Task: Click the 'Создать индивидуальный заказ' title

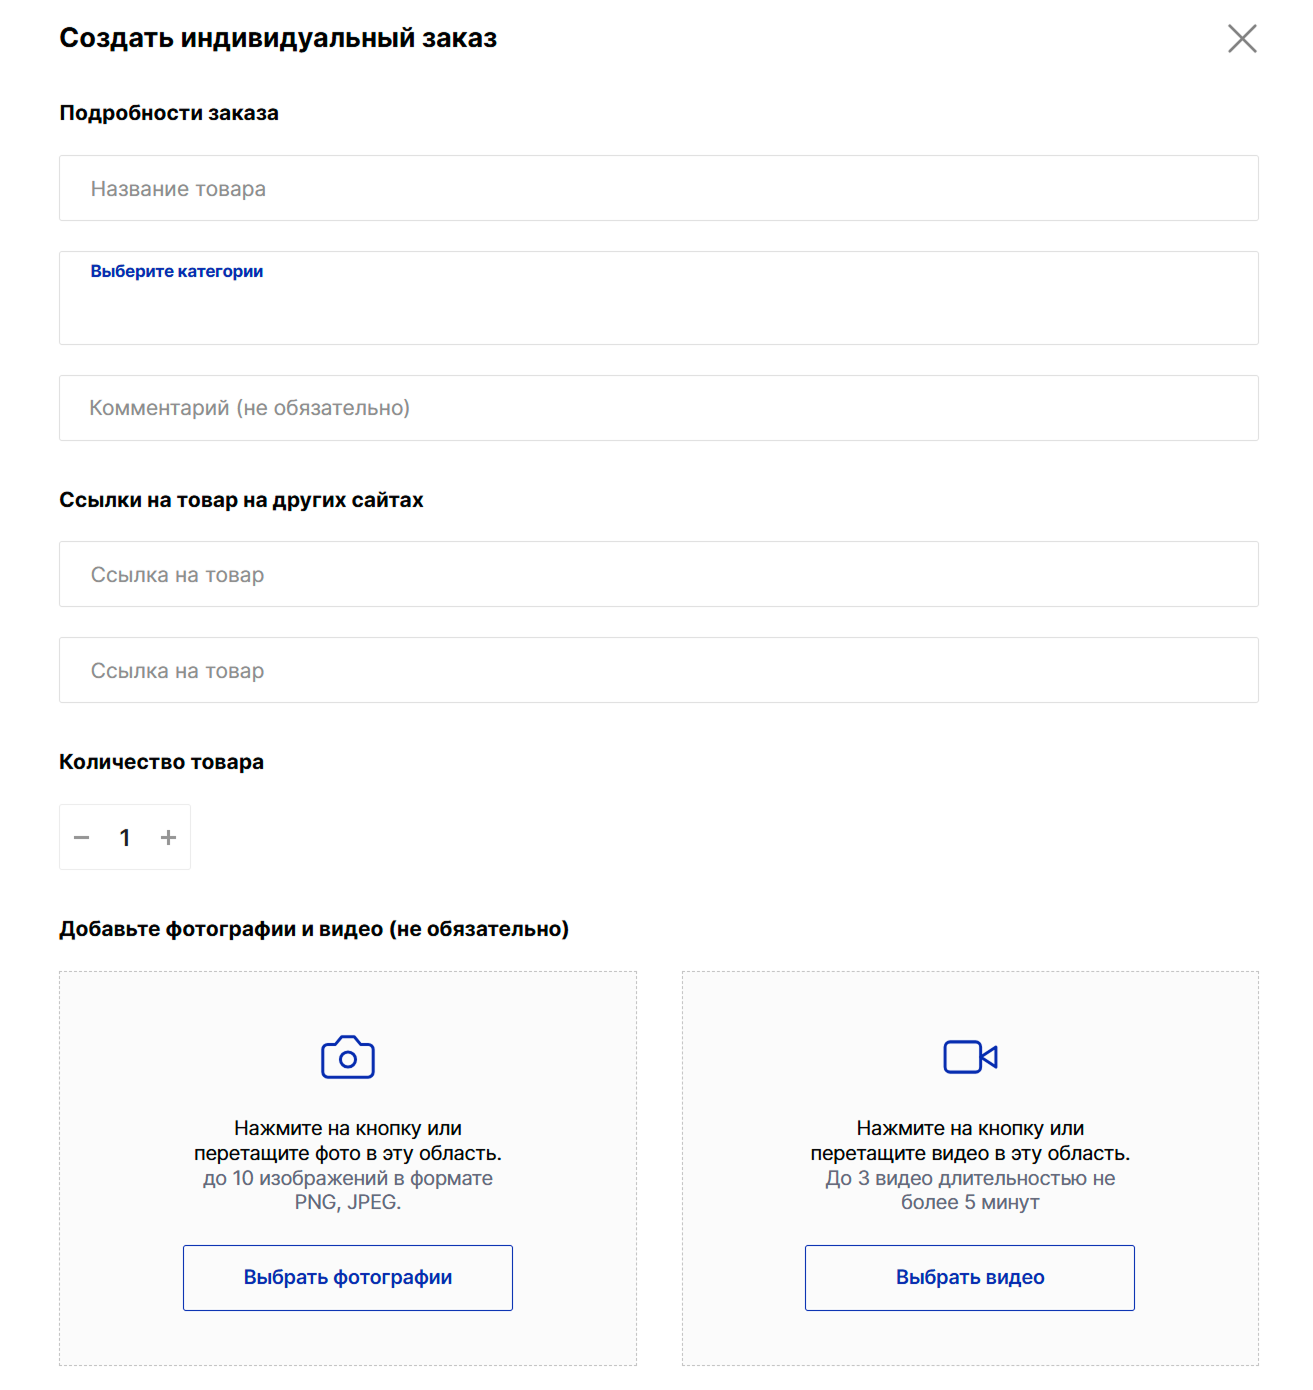Action: click(x=278, y=38)
